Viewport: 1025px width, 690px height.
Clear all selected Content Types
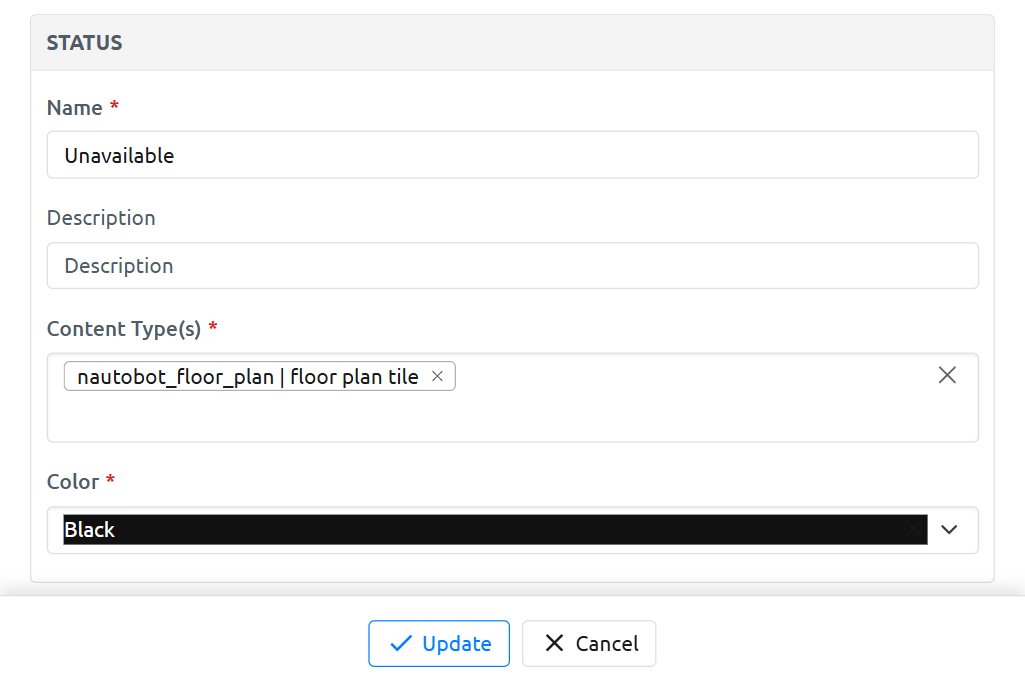click(x=947, y=375)
